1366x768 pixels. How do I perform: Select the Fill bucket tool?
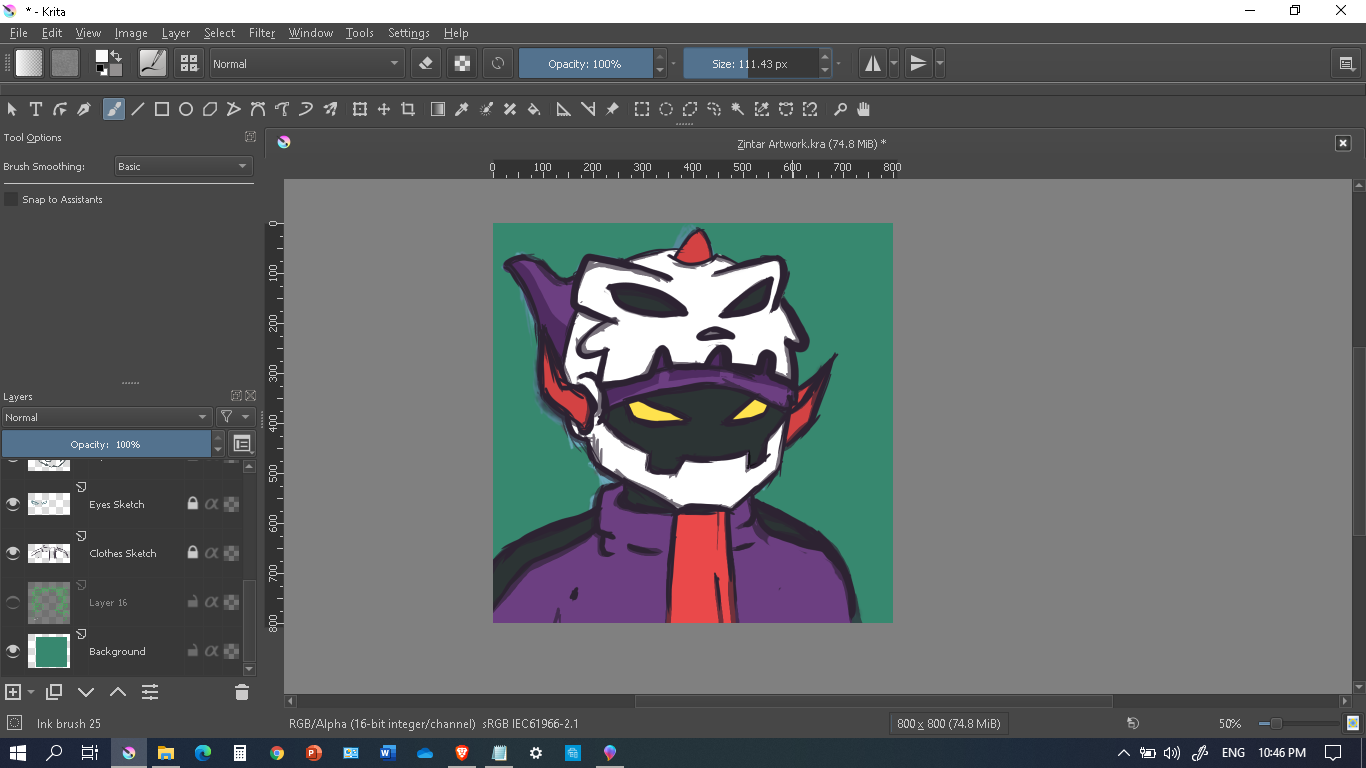point(534,109)
